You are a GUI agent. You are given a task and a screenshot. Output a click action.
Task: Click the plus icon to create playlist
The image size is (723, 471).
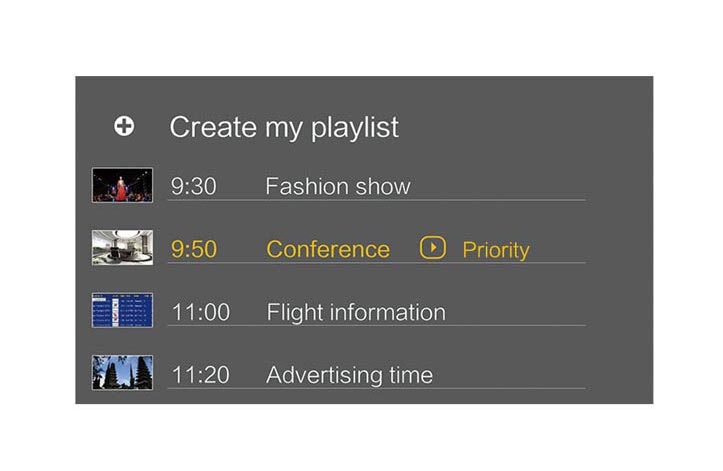[124, 126]
